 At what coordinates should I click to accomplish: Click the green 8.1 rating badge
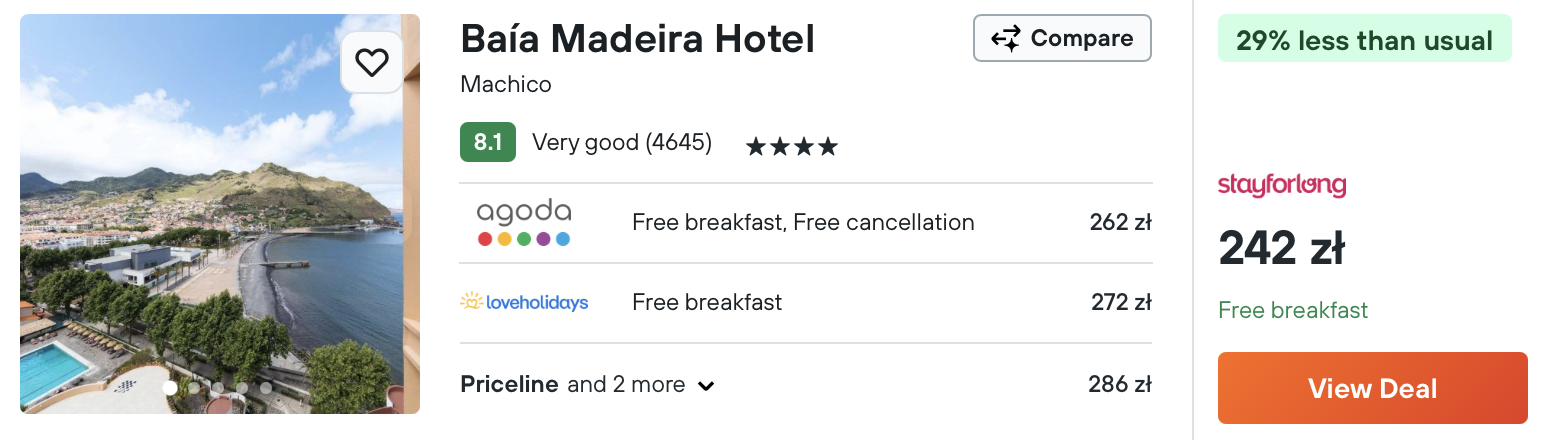[x=488, y=142]
